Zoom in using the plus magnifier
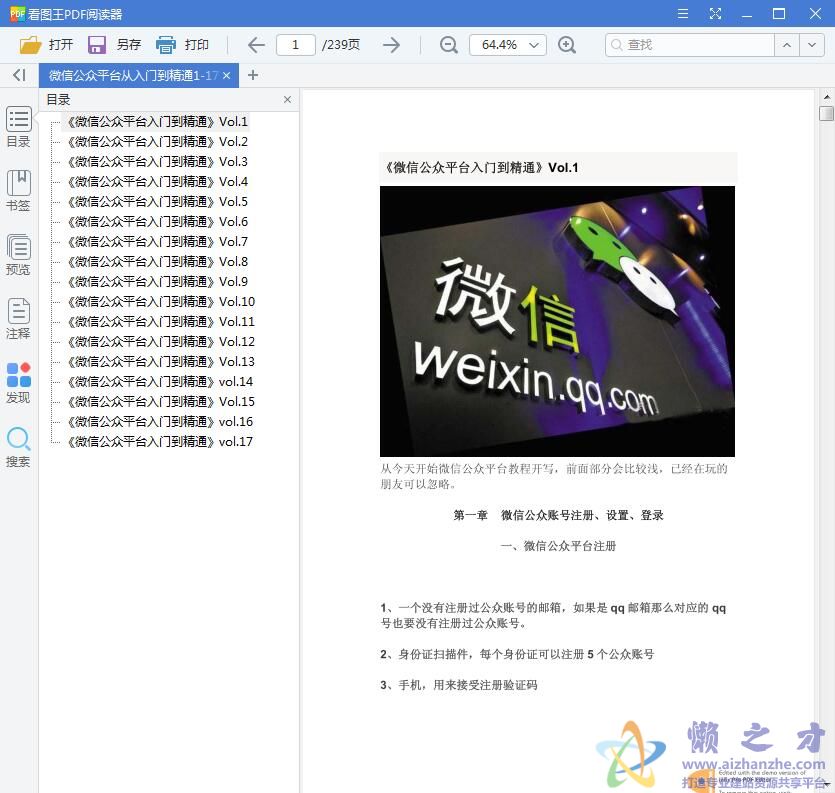The width and height of the screenshot is (835, 793). click(567, 45)
